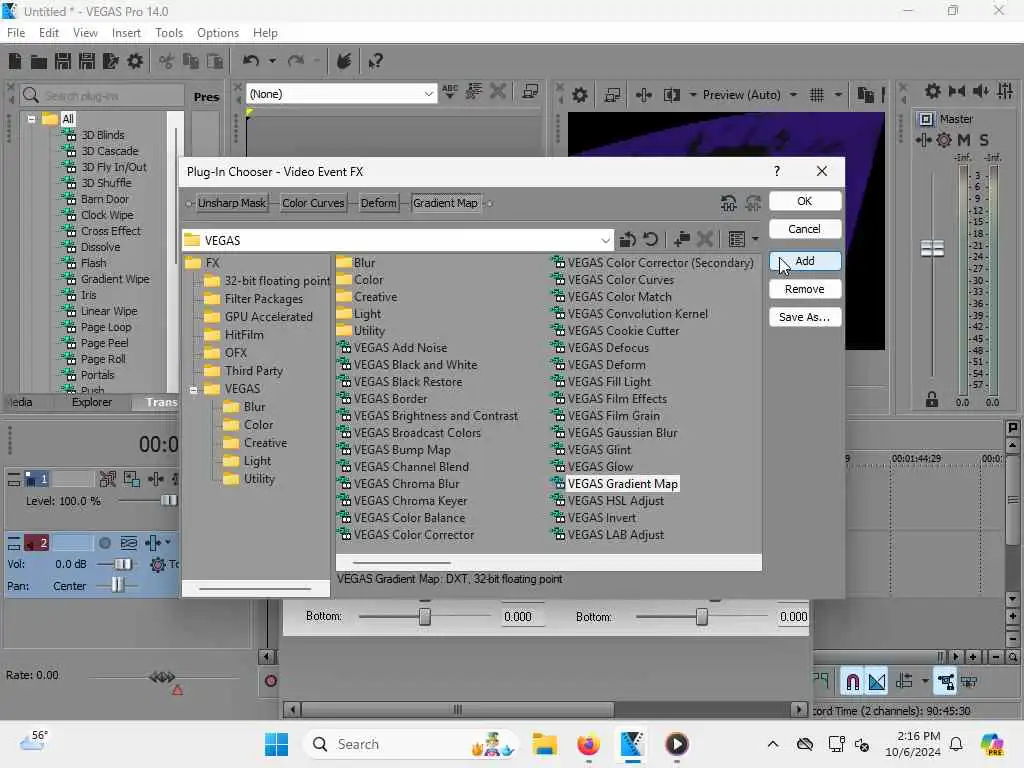Click the Master bus FX gear icon
Screen dimensions: 1024x768
point(944,140)
